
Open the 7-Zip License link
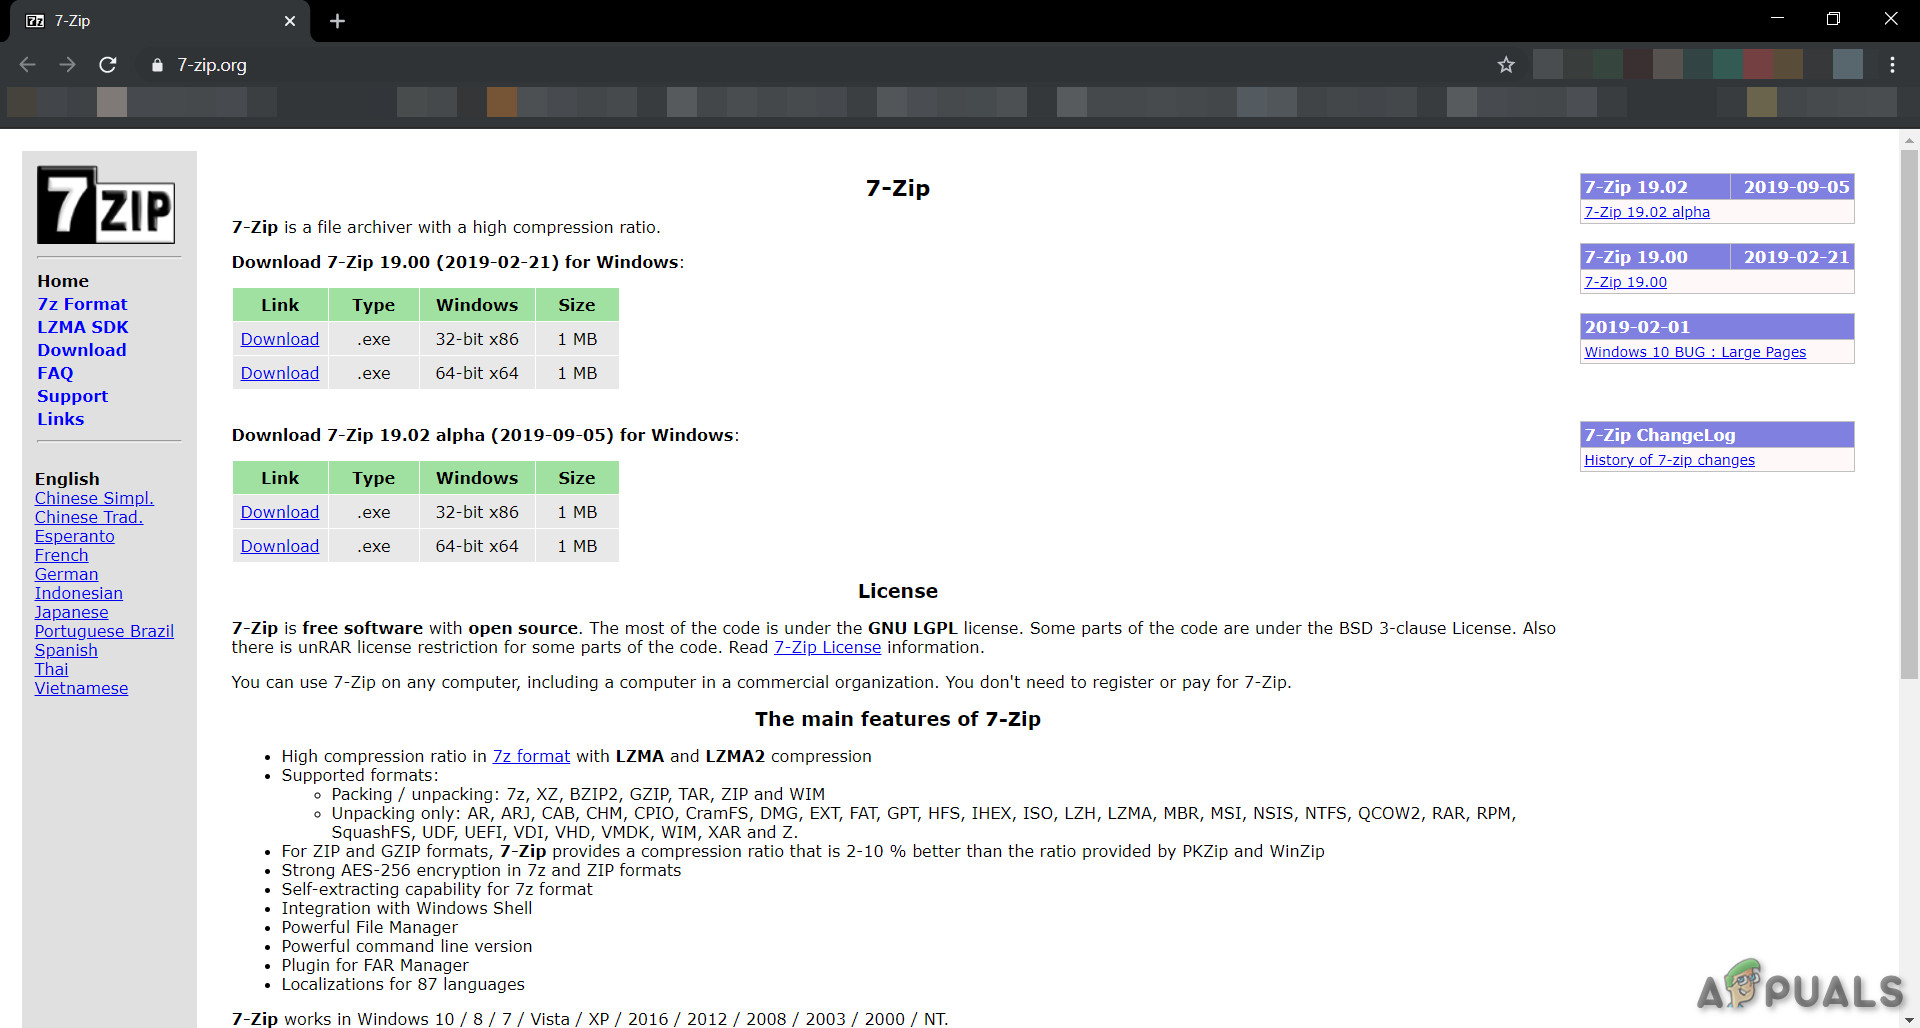click(828, 647)
